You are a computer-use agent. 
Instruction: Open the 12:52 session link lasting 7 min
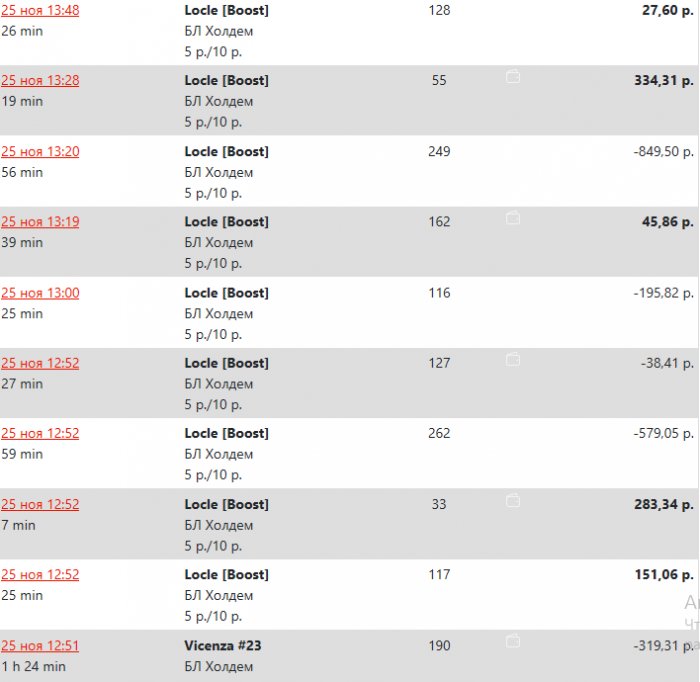[x=40, y=504]
